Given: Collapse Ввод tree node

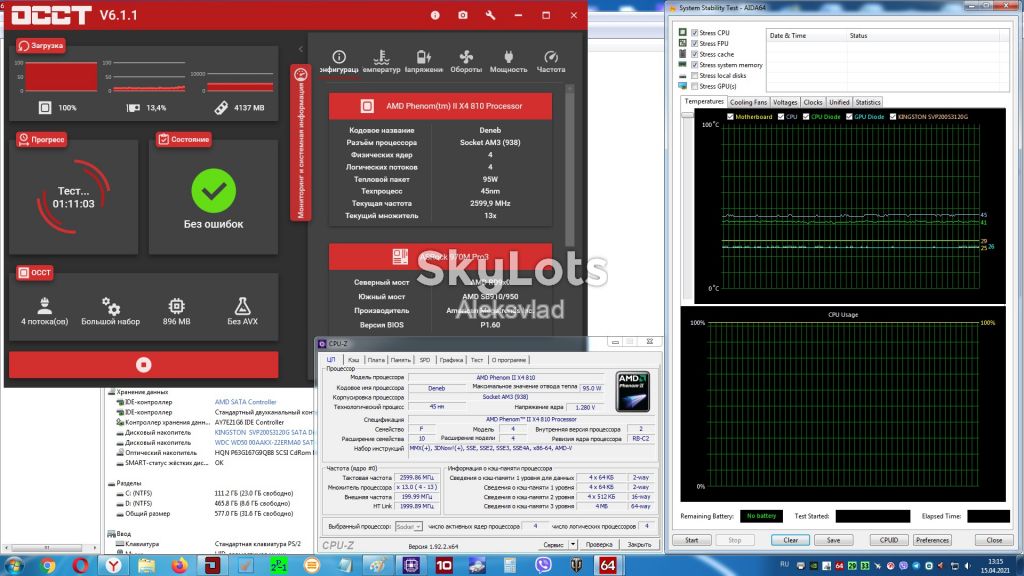Looking at the screenshot, I should coord(112,534).
